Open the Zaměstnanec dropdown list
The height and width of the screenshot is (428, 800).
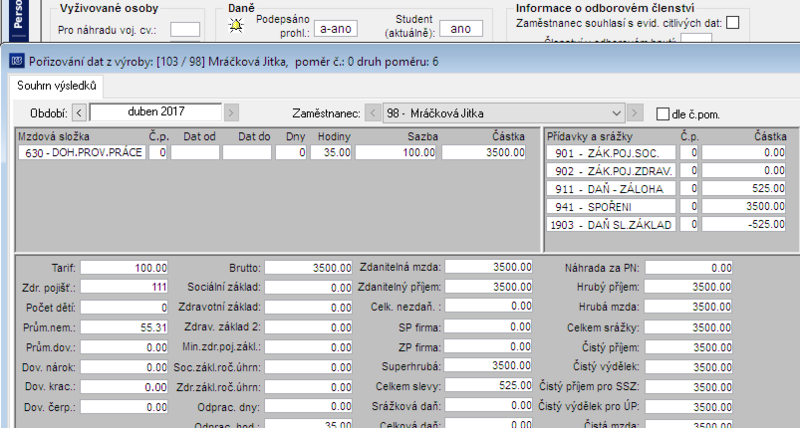616,113
